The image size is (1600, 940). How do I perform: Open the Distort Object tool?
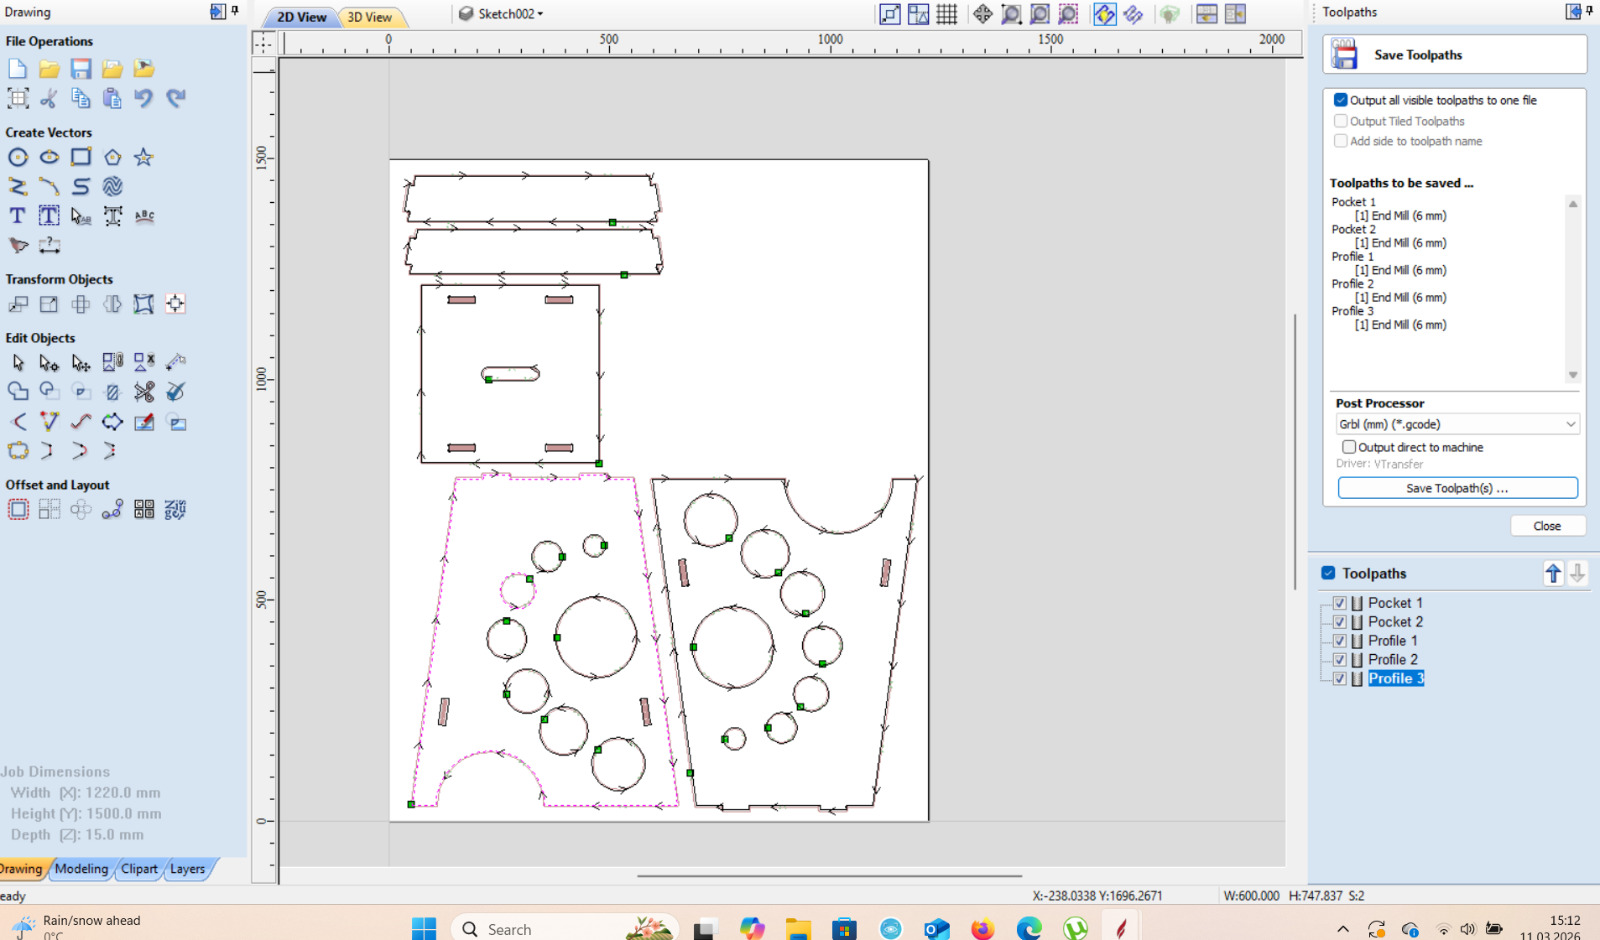pos(144,304)
